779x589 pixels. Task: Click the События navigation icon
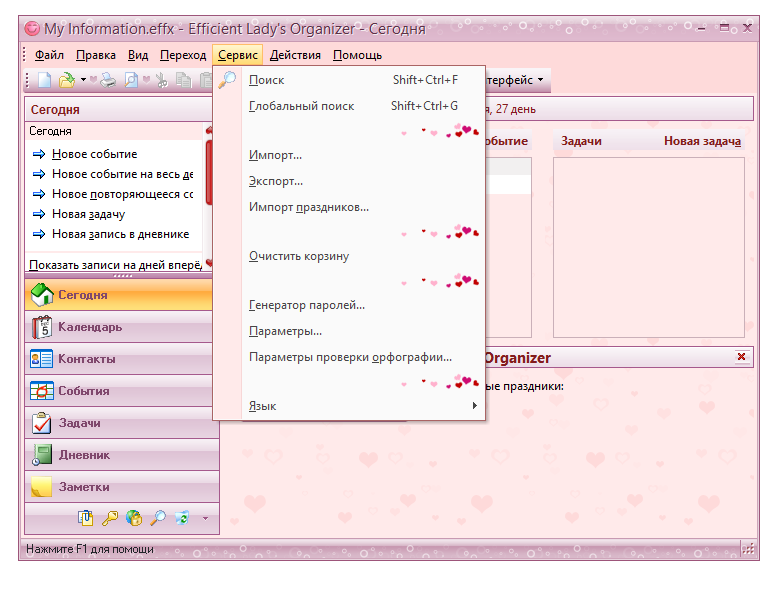pyautogui.click(x=42, y=391)
